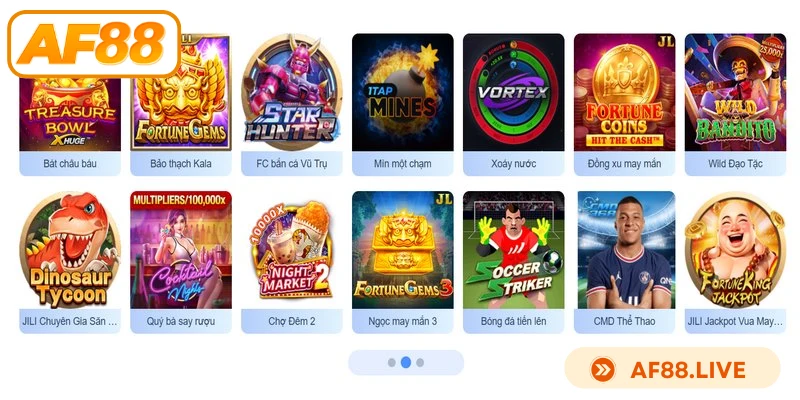Image resolution: width=800 pixels, height=400 pixels.
Task: Launch the Fortune Coins game tile
Action: pyautogui.click(x=624, y=92)
